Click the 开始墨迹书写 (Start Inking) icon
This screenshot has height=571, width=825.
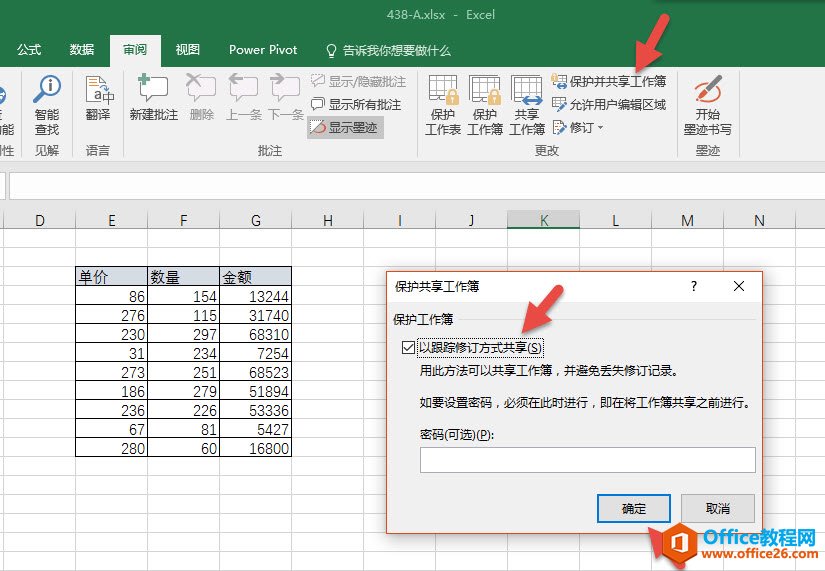[x=707, y=92]
